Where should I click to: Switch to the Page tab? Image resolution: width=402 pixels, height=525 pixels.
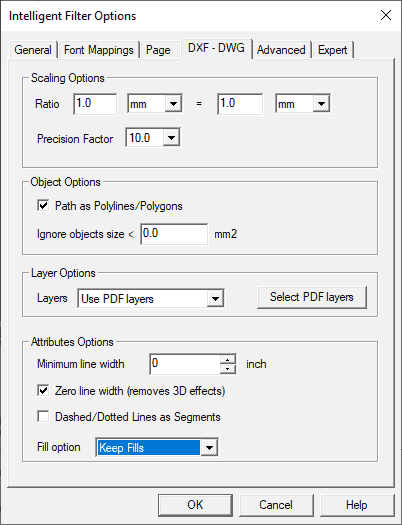(x=158, y=50)
